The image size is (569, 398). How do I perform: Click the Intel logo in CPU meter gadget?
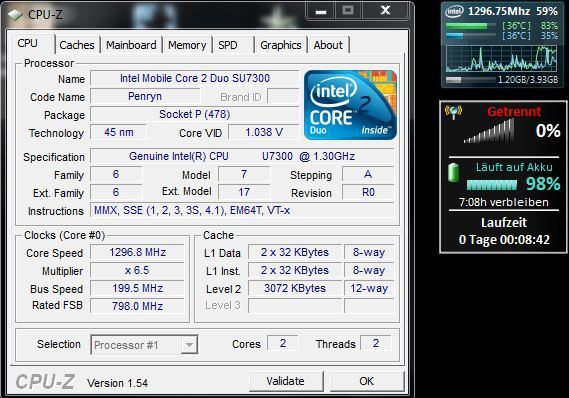[454, 11]
